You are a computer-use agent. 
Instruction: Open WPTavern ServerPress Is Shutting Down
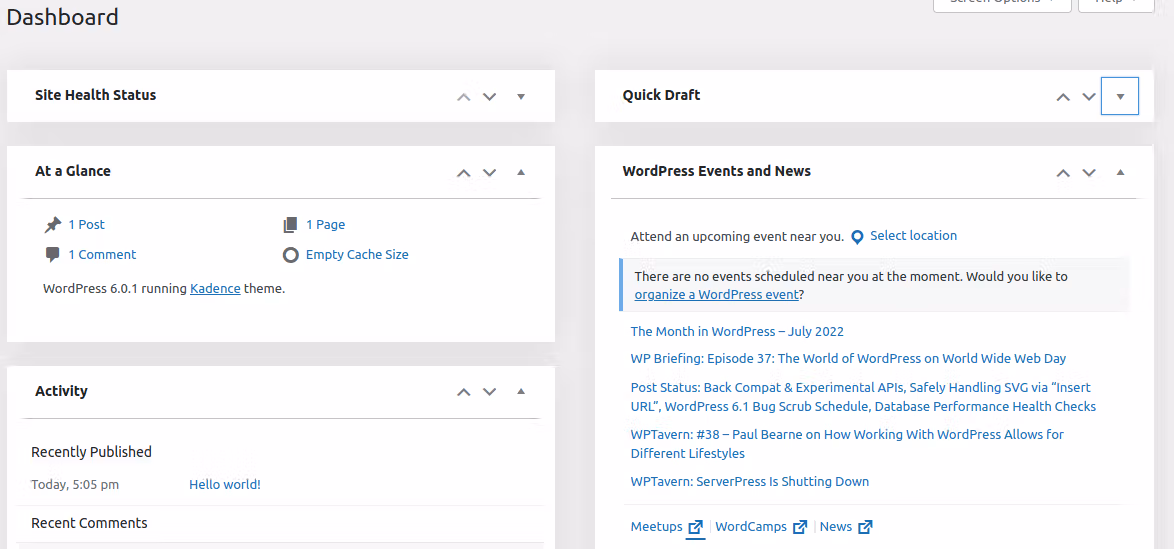(749, 482)
